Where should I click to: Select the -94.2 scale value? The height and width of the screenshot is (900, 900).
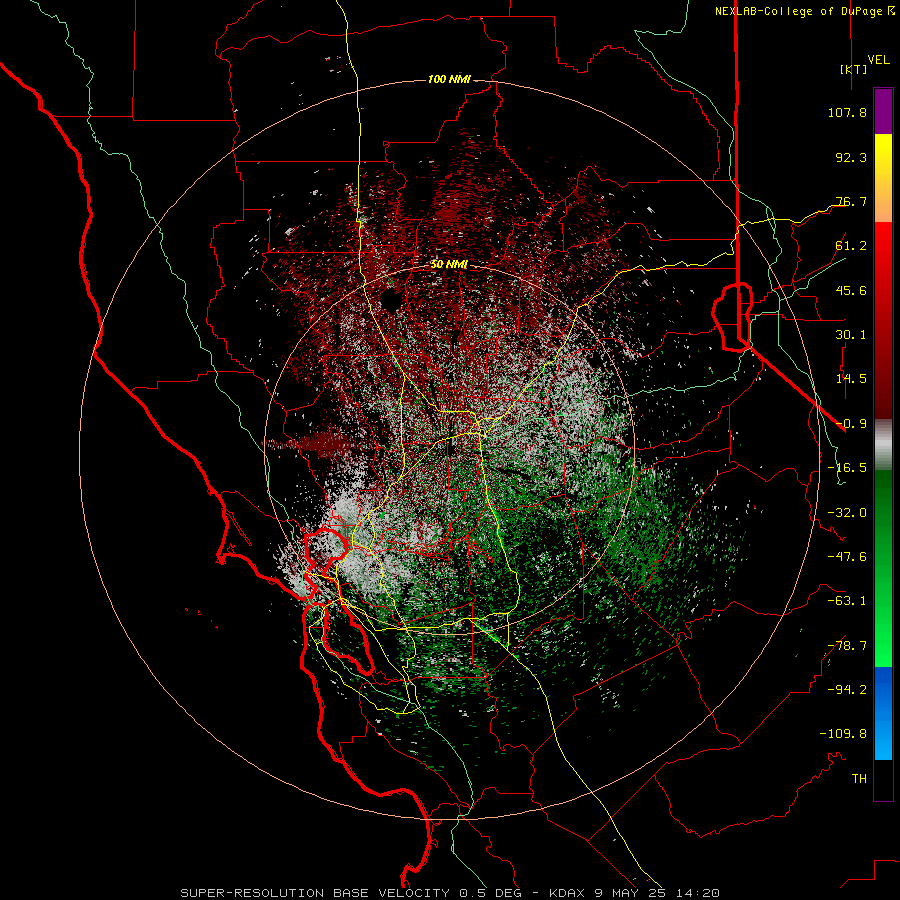coord(847,689)
